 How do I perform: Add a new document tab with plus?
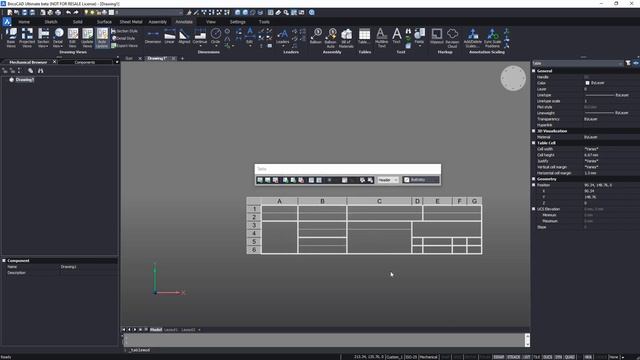click(x=182, y=58)
